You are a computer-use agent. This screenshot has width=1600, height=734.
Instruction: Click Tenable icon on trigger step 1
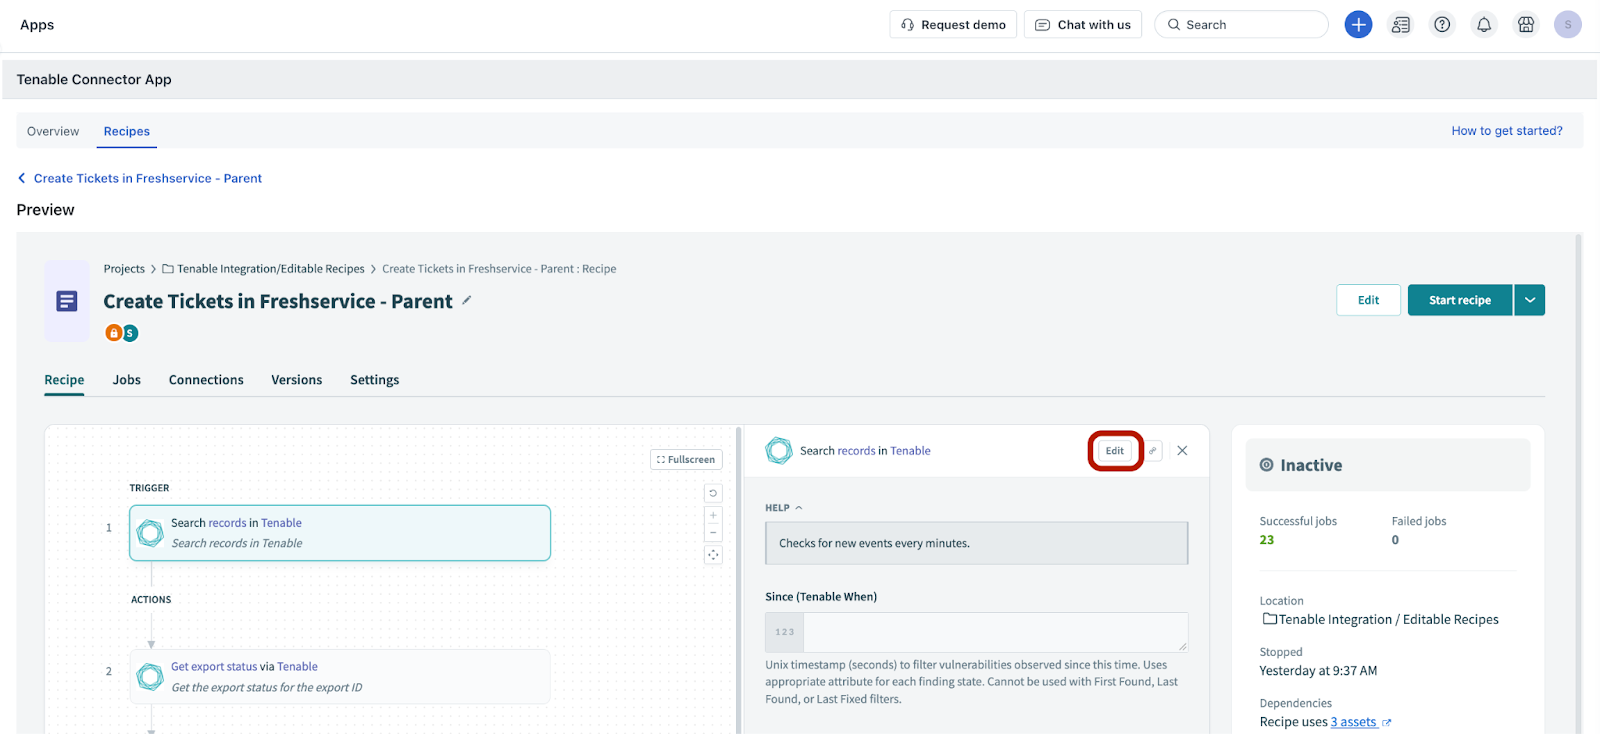coord(150,533)
